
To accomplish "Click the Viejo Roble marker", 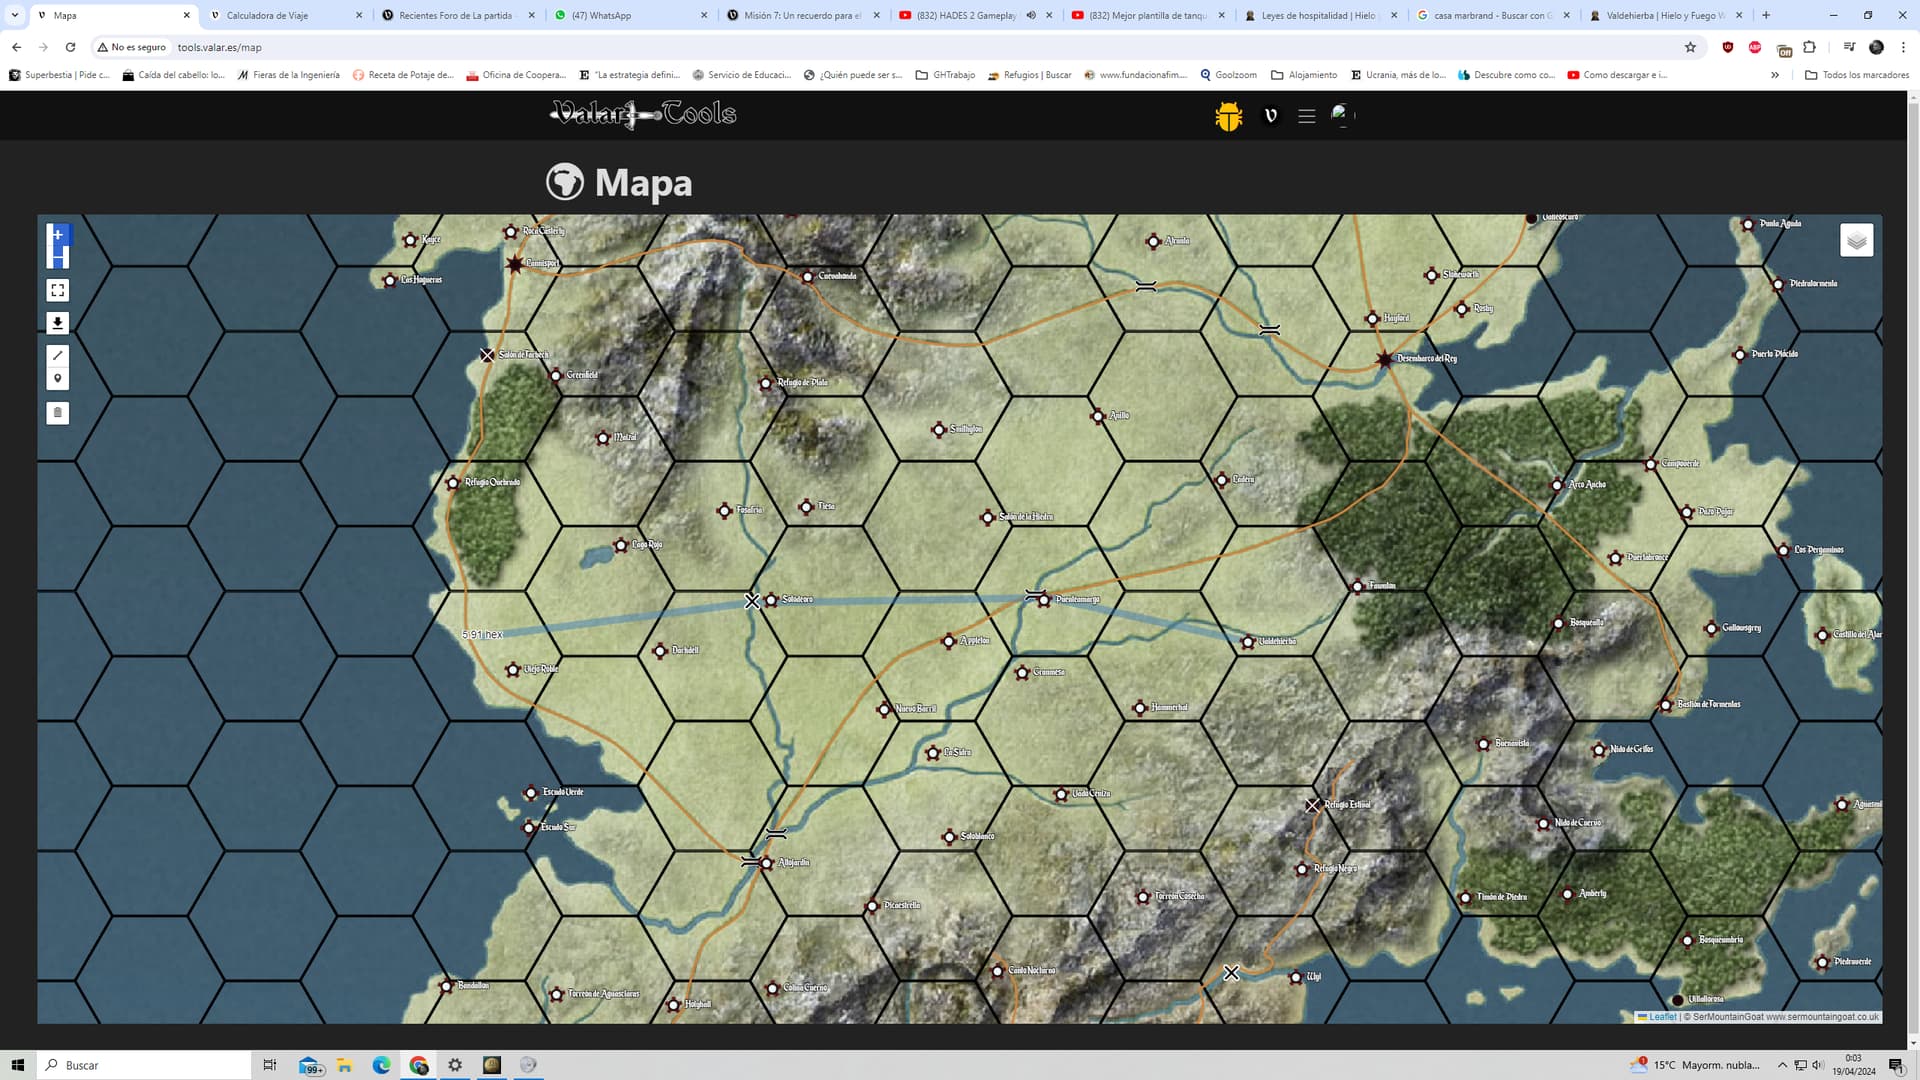I will click(513, 670).
